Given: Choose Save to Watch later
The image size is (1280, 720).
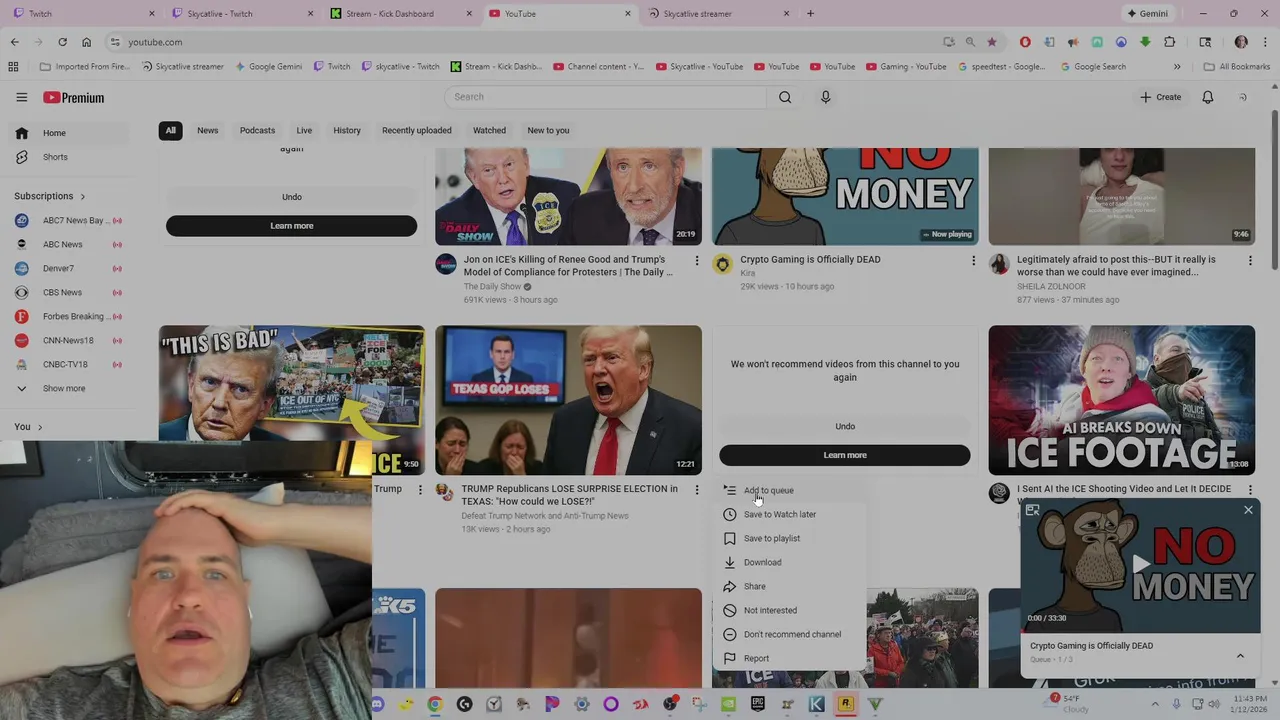Looking at the screenshot, I should coord(790,514).
